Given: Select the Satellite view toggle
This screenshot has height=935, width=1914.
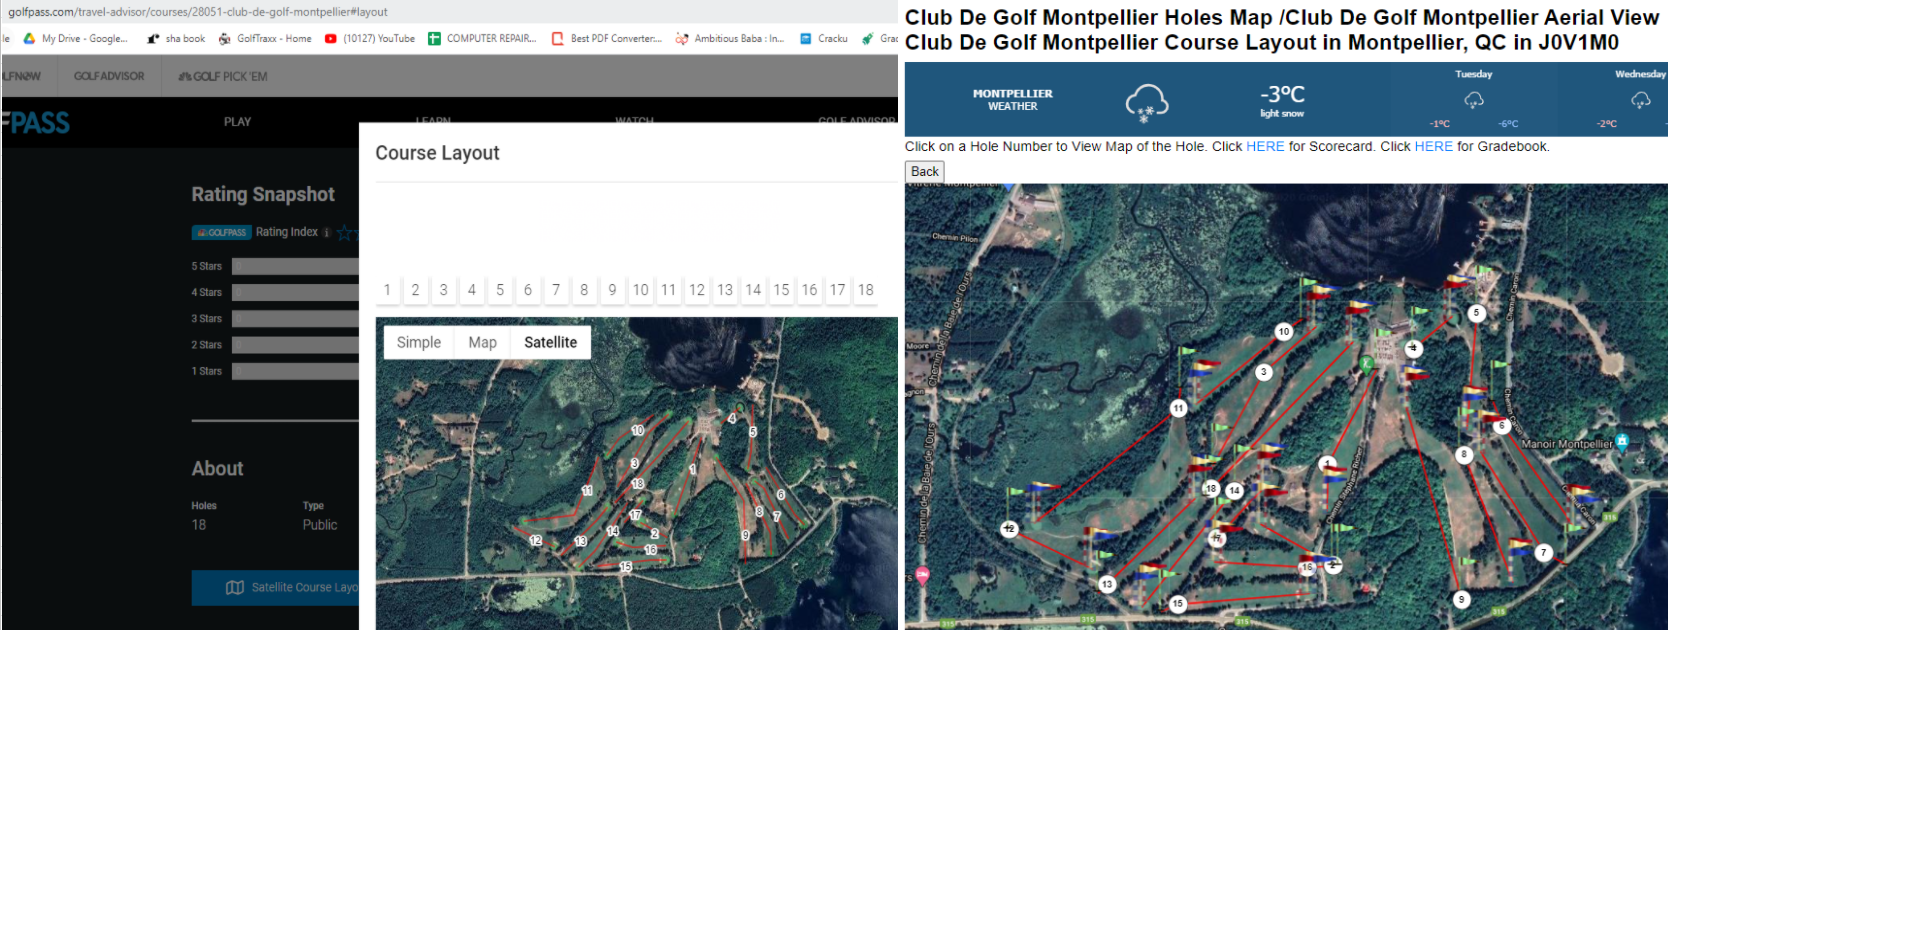Looking at the screenshot, I should click(550, 342).
